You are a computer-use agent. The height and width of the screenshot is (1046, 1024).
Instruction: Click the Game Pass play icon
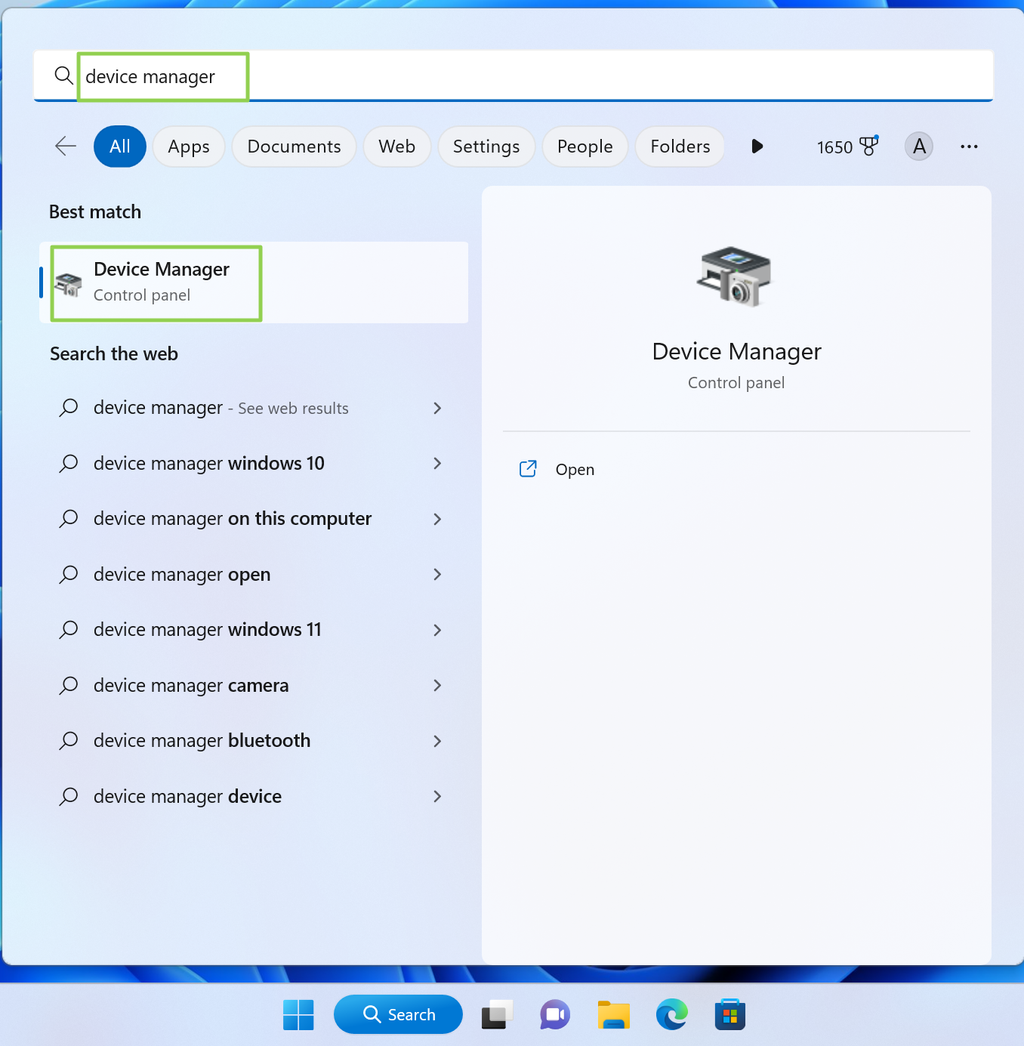(x=757, y=146)
